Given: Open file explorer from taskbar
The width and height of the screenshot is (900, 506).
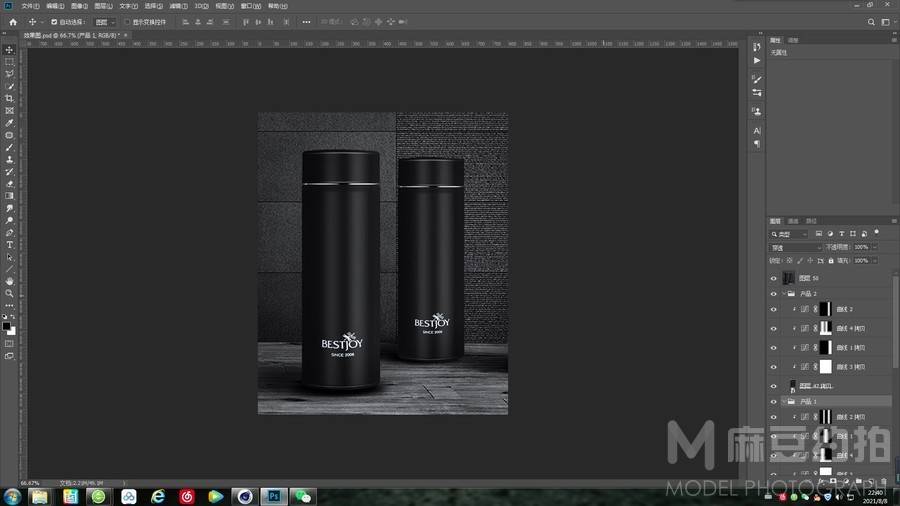Looking at the screenshot, I should (40, 496).
